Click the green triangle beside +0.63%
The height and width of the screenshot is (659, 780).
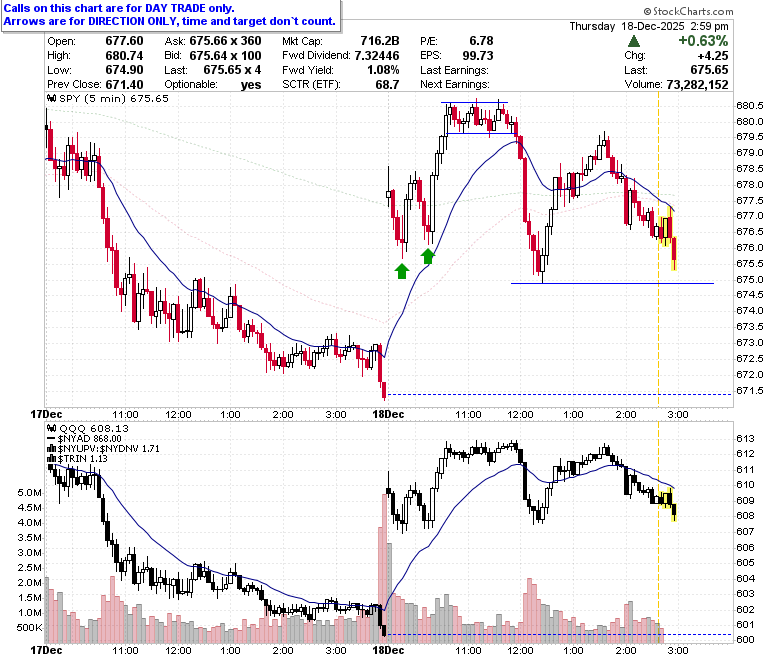pos(634,41)
